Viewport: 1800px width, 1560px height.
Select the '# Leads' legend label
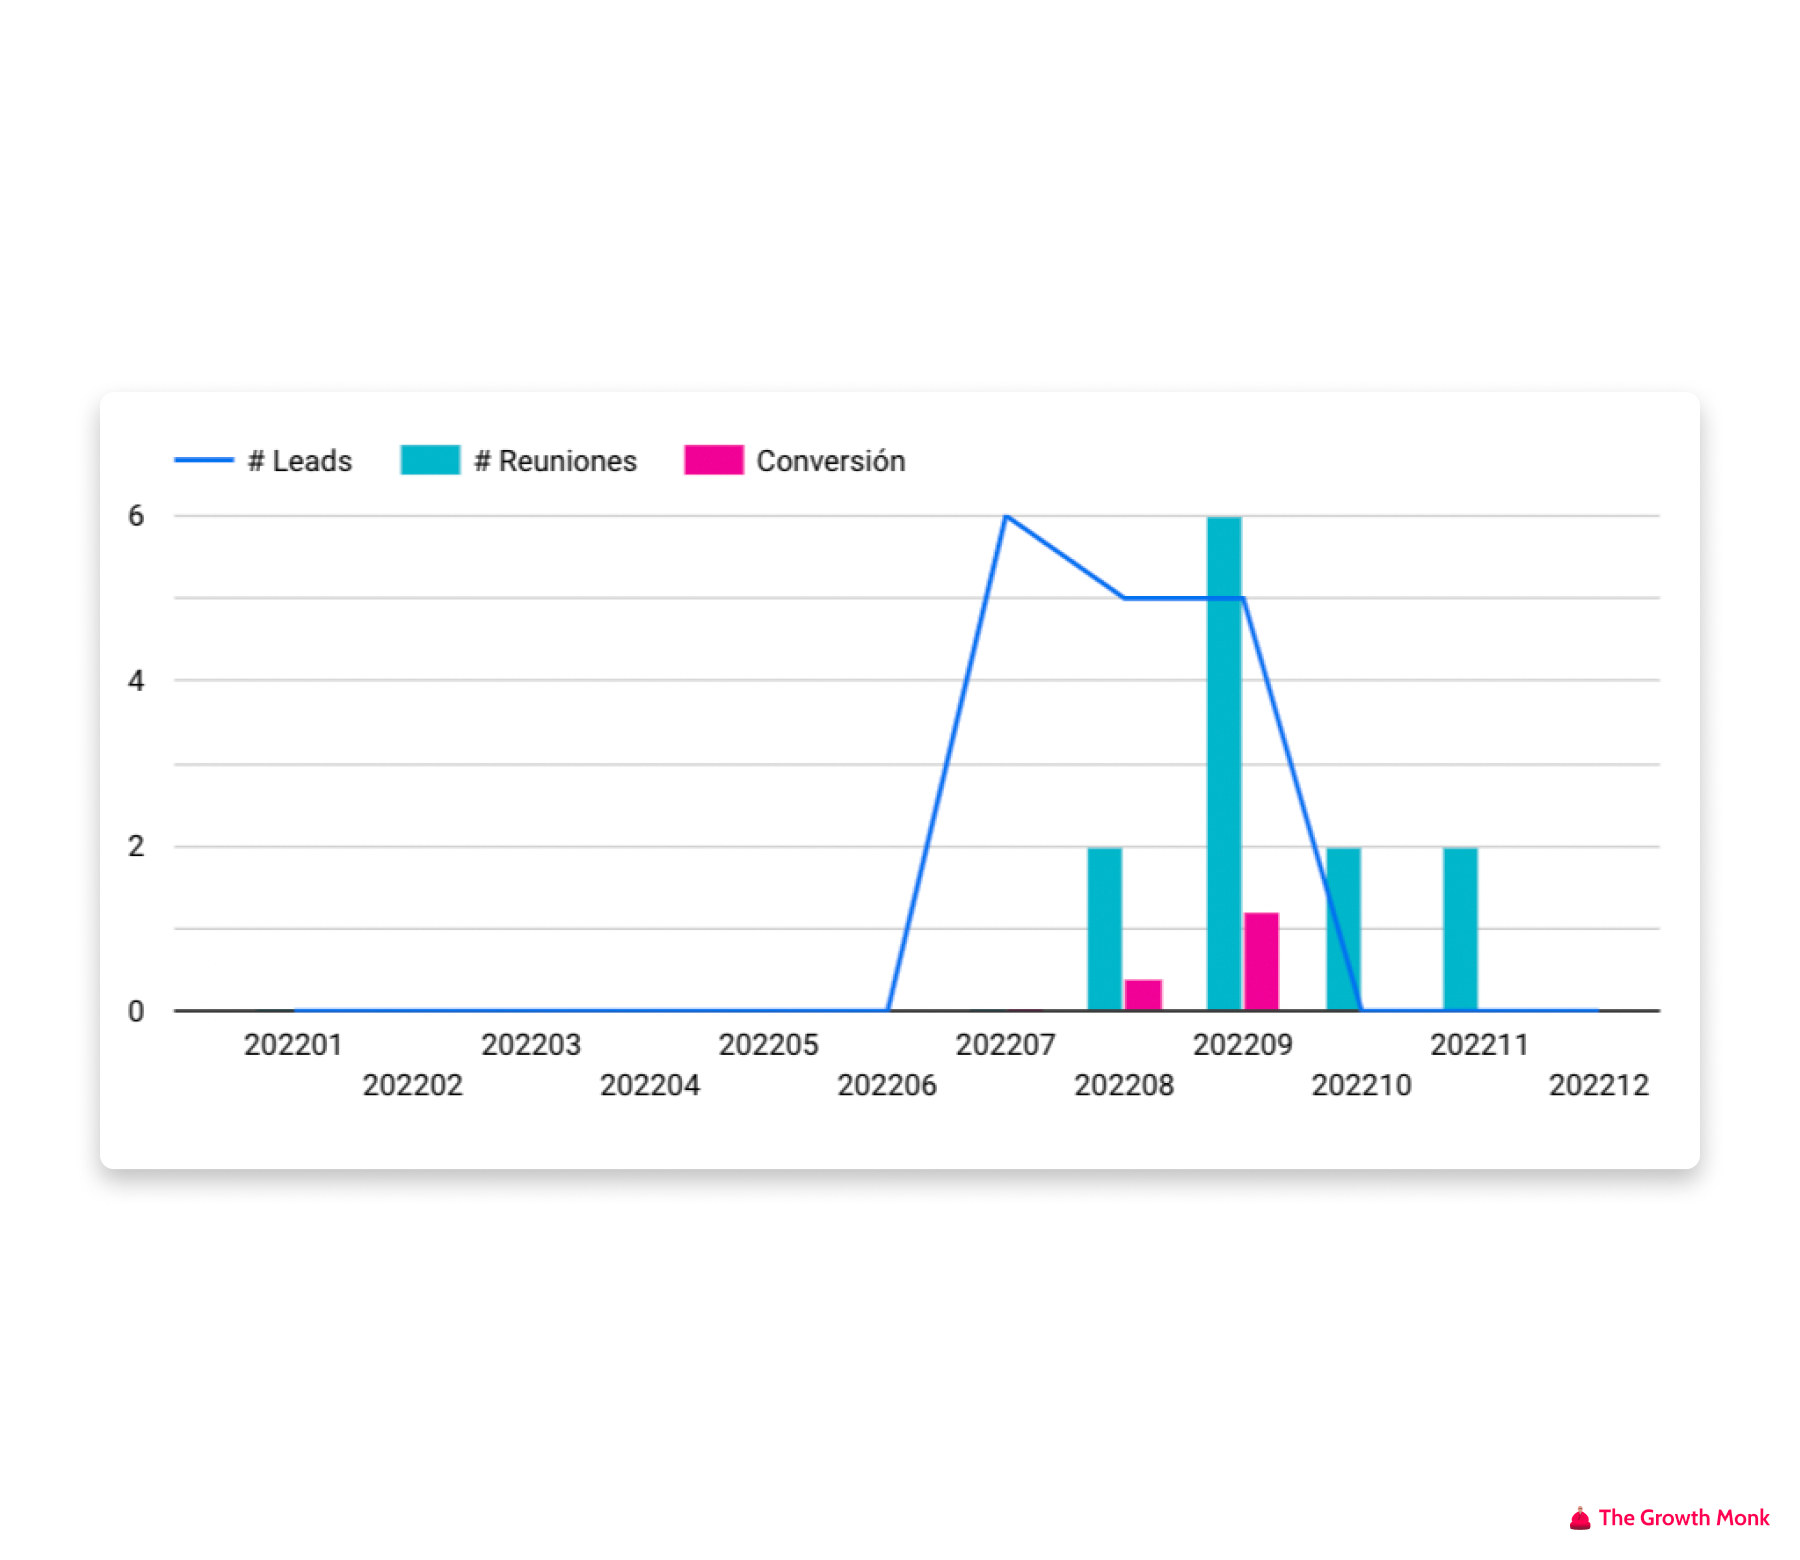[300, 461]
